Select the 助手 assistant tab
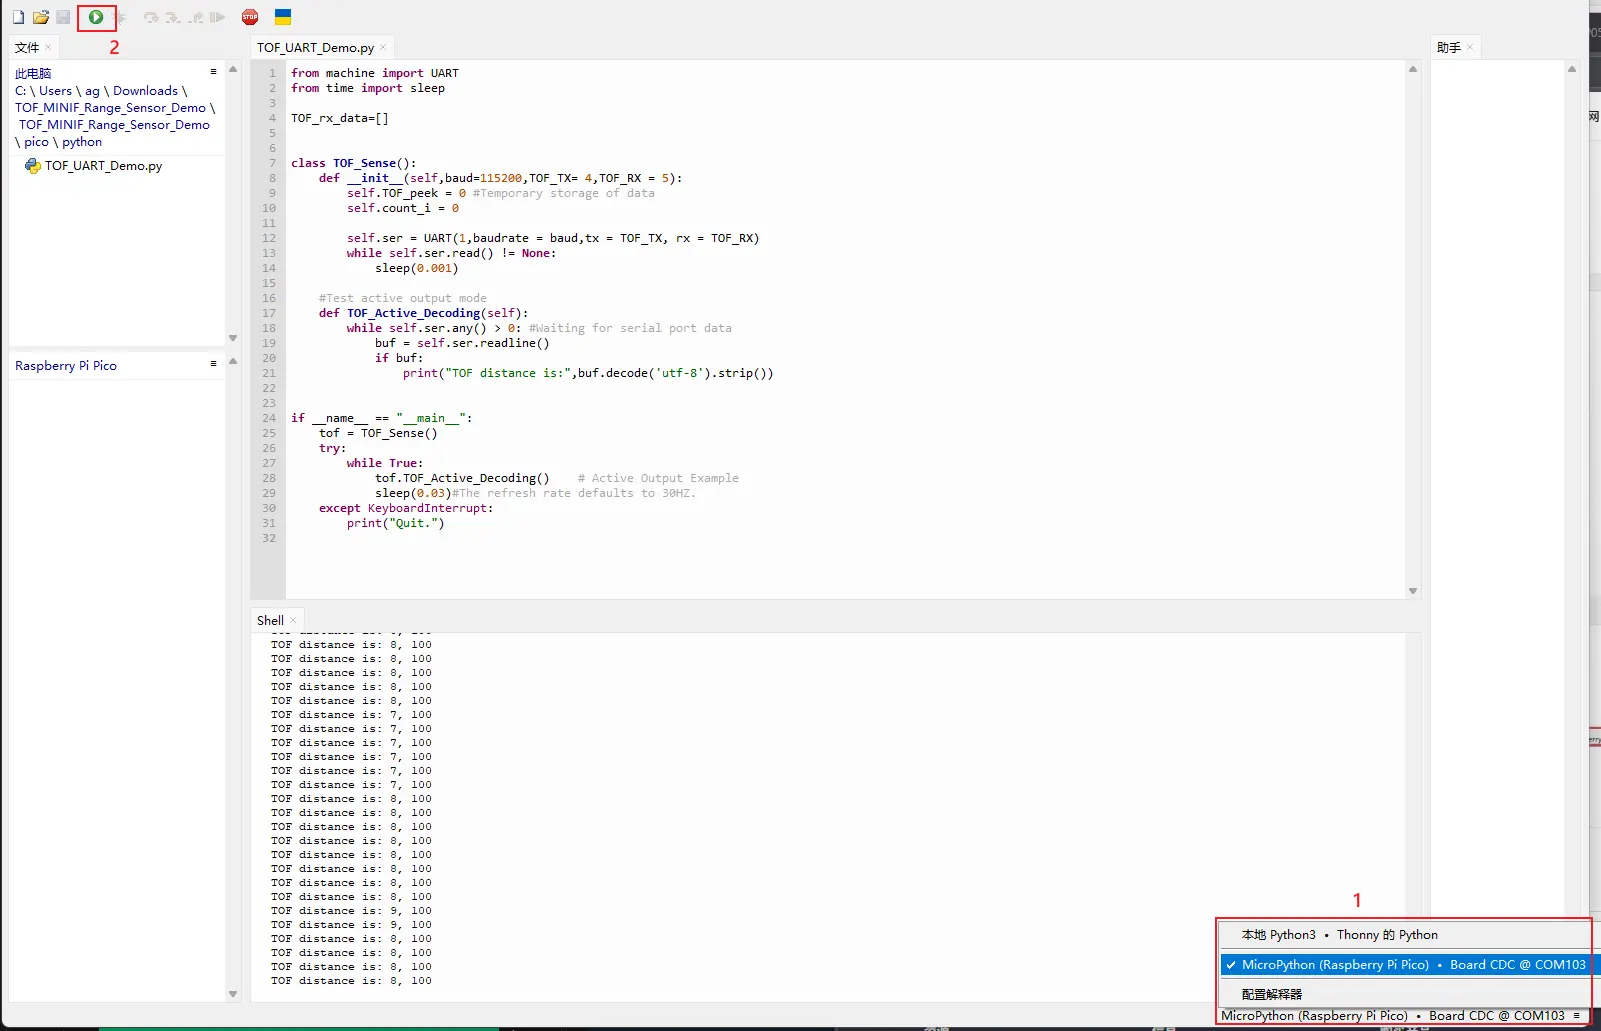Screen dimensions: 1601x1031 coord(1449,47)
